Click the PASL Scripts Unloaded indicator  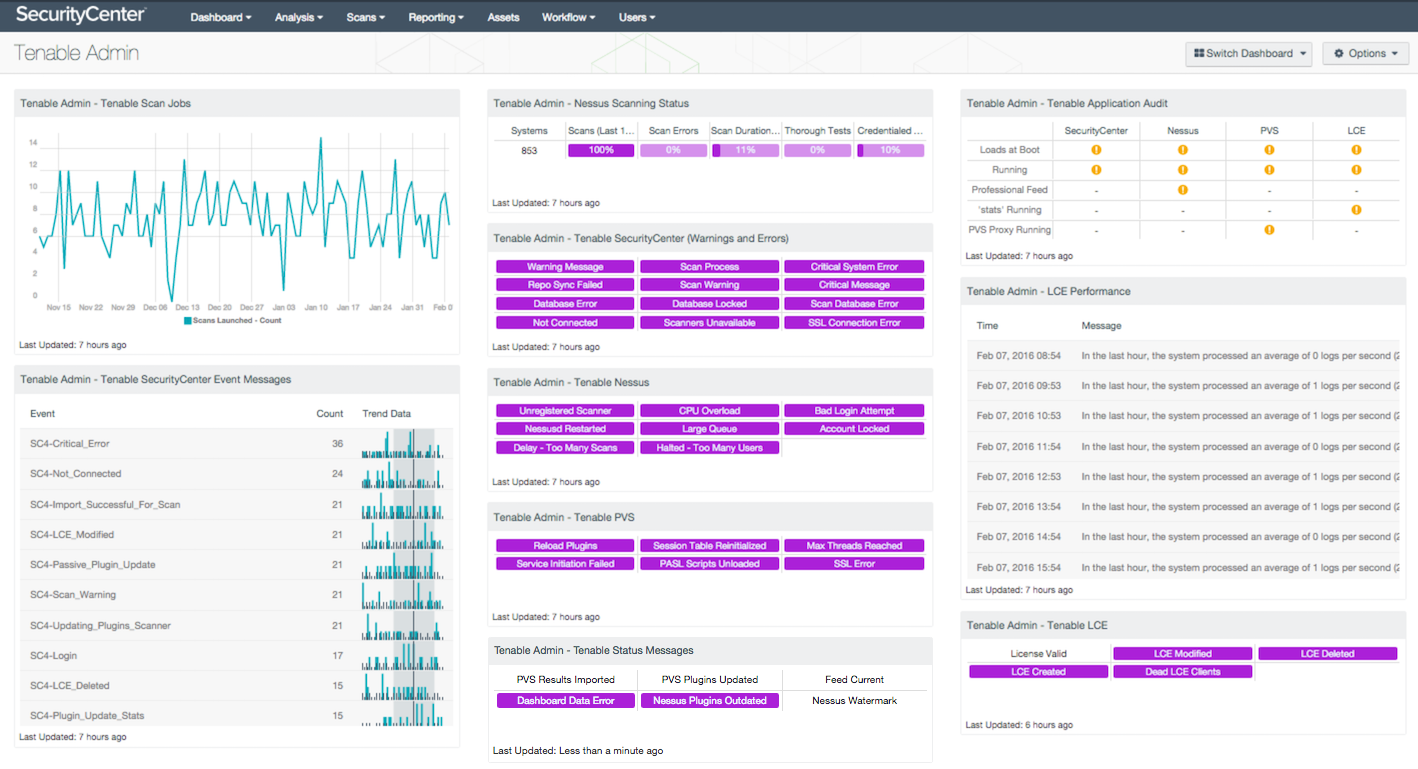[x=709, y=564]
